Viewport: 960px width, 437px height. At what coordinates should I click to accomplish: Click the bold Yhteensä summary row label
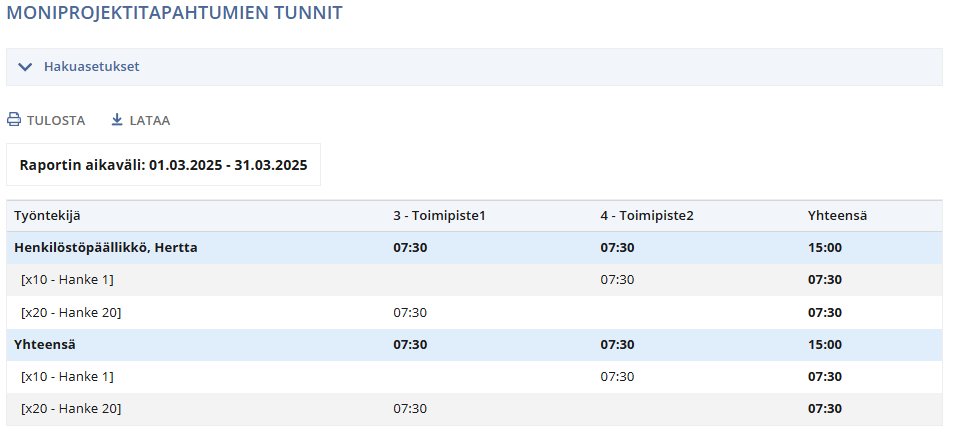(45, 345)
